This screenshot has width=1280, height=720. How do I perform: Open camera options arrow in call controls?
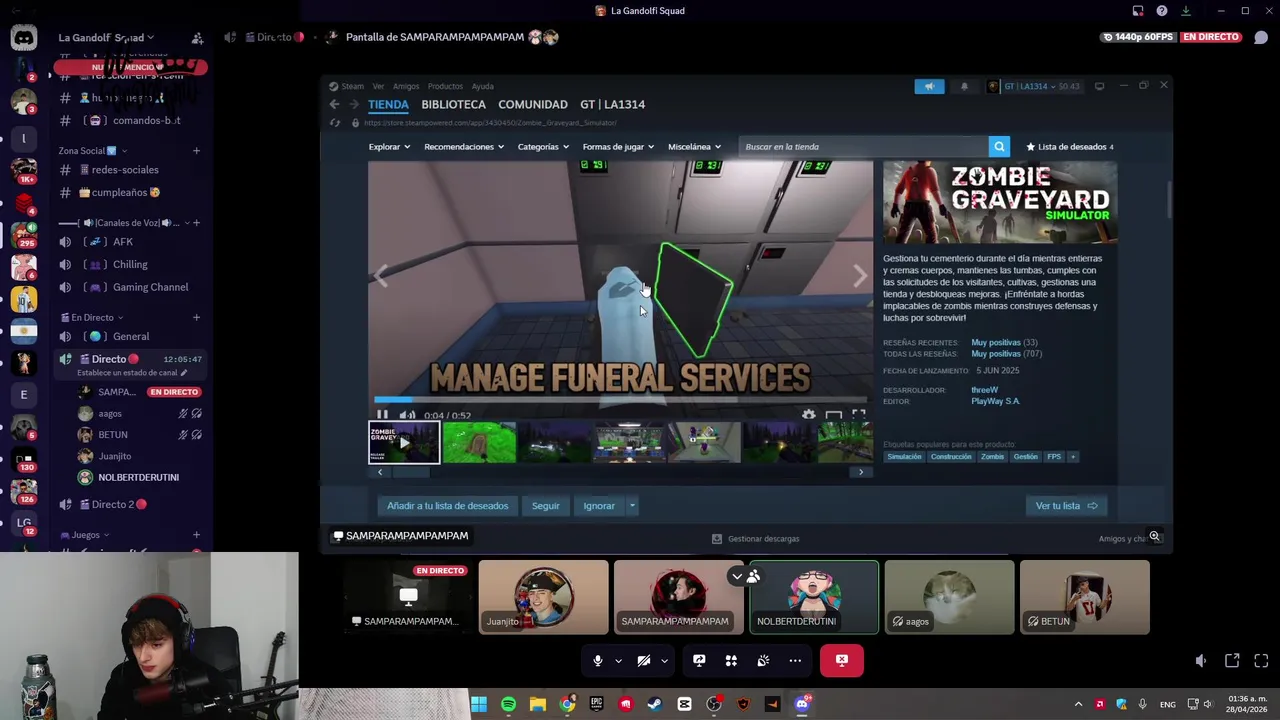[664, 661]
